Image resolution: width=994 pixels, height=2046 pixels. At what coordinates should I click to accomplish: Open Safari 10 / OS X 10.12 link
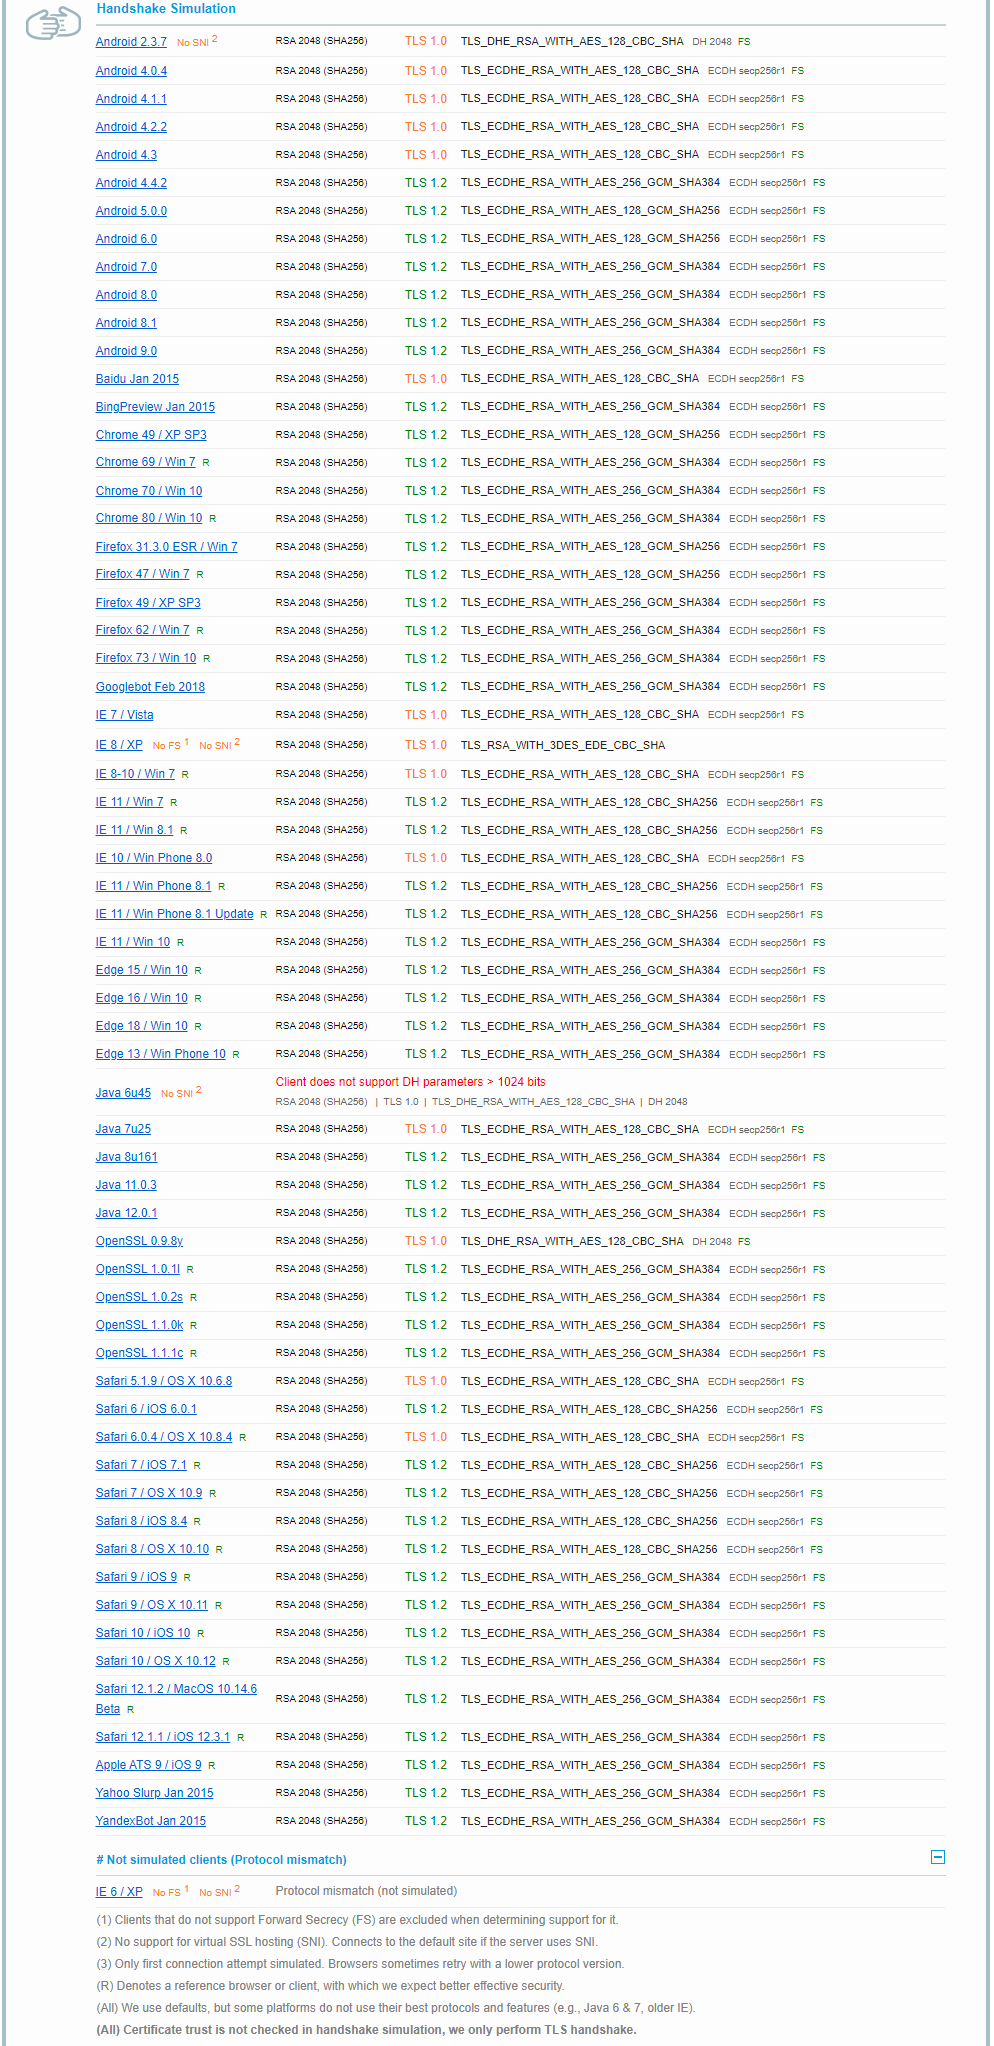point(156,1661)
